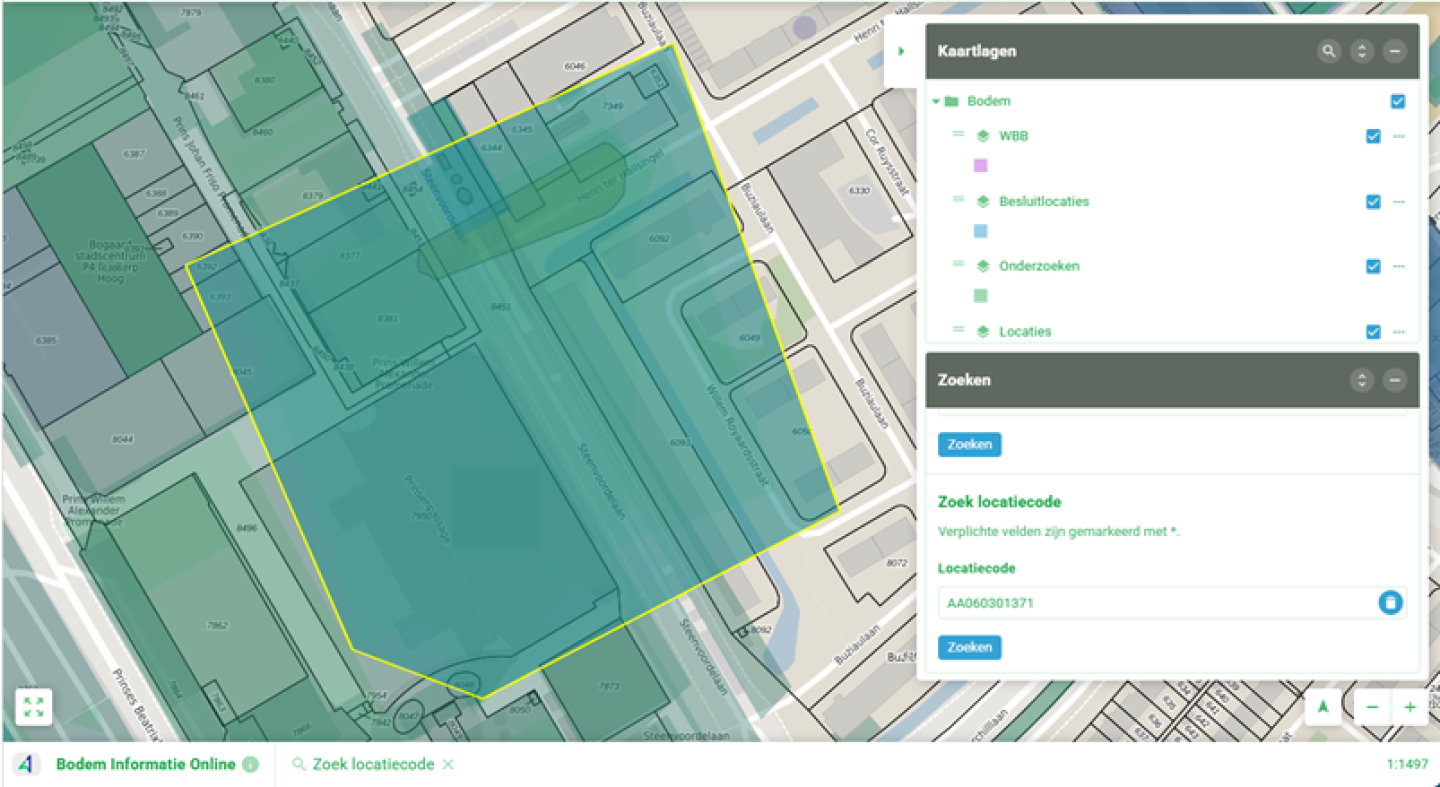Close the Zoek locatiecode tab
This screenshot has height=787, width=1440.
(448, 764)
